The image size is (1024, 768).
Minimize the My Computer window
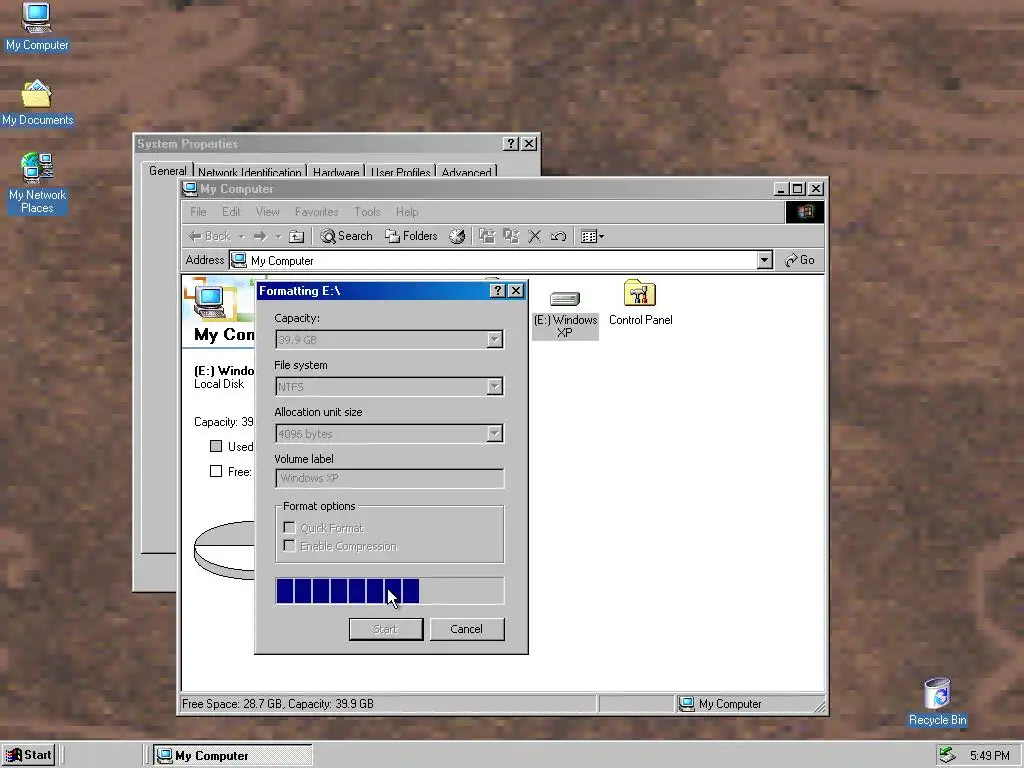[x=781, y=189]
